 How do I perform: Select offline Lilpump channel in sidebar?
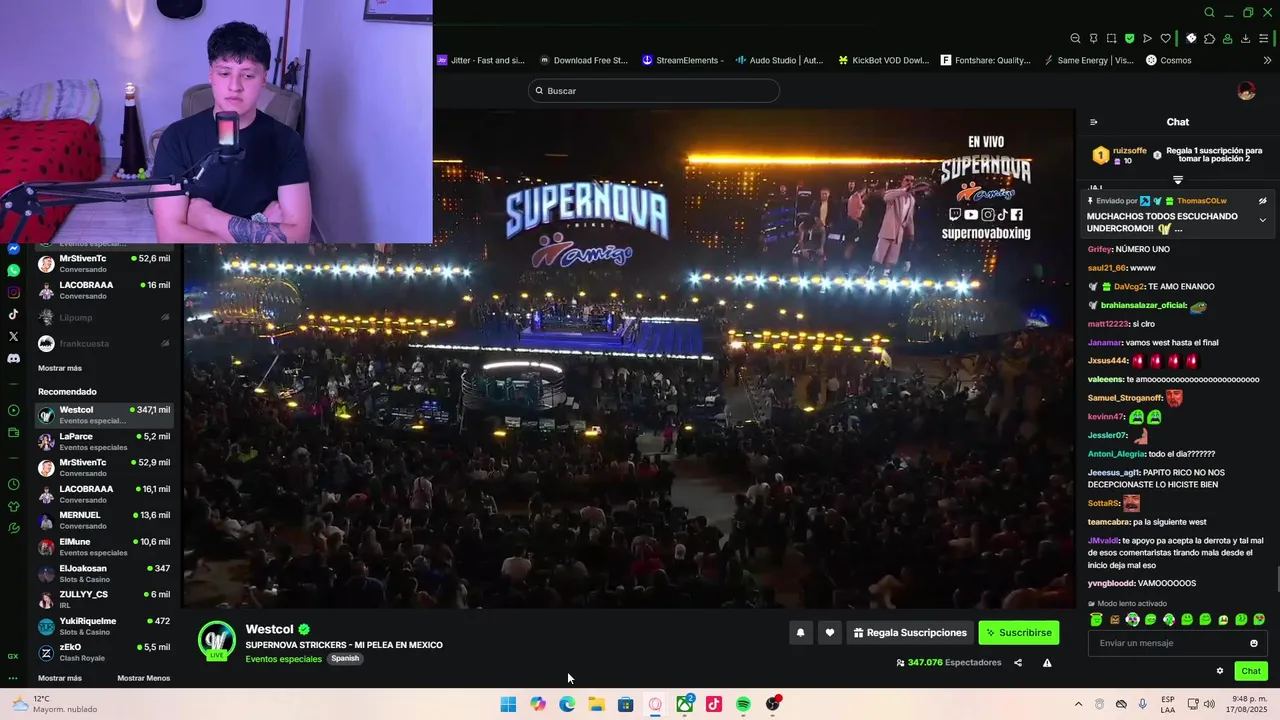tap(104, 317)
